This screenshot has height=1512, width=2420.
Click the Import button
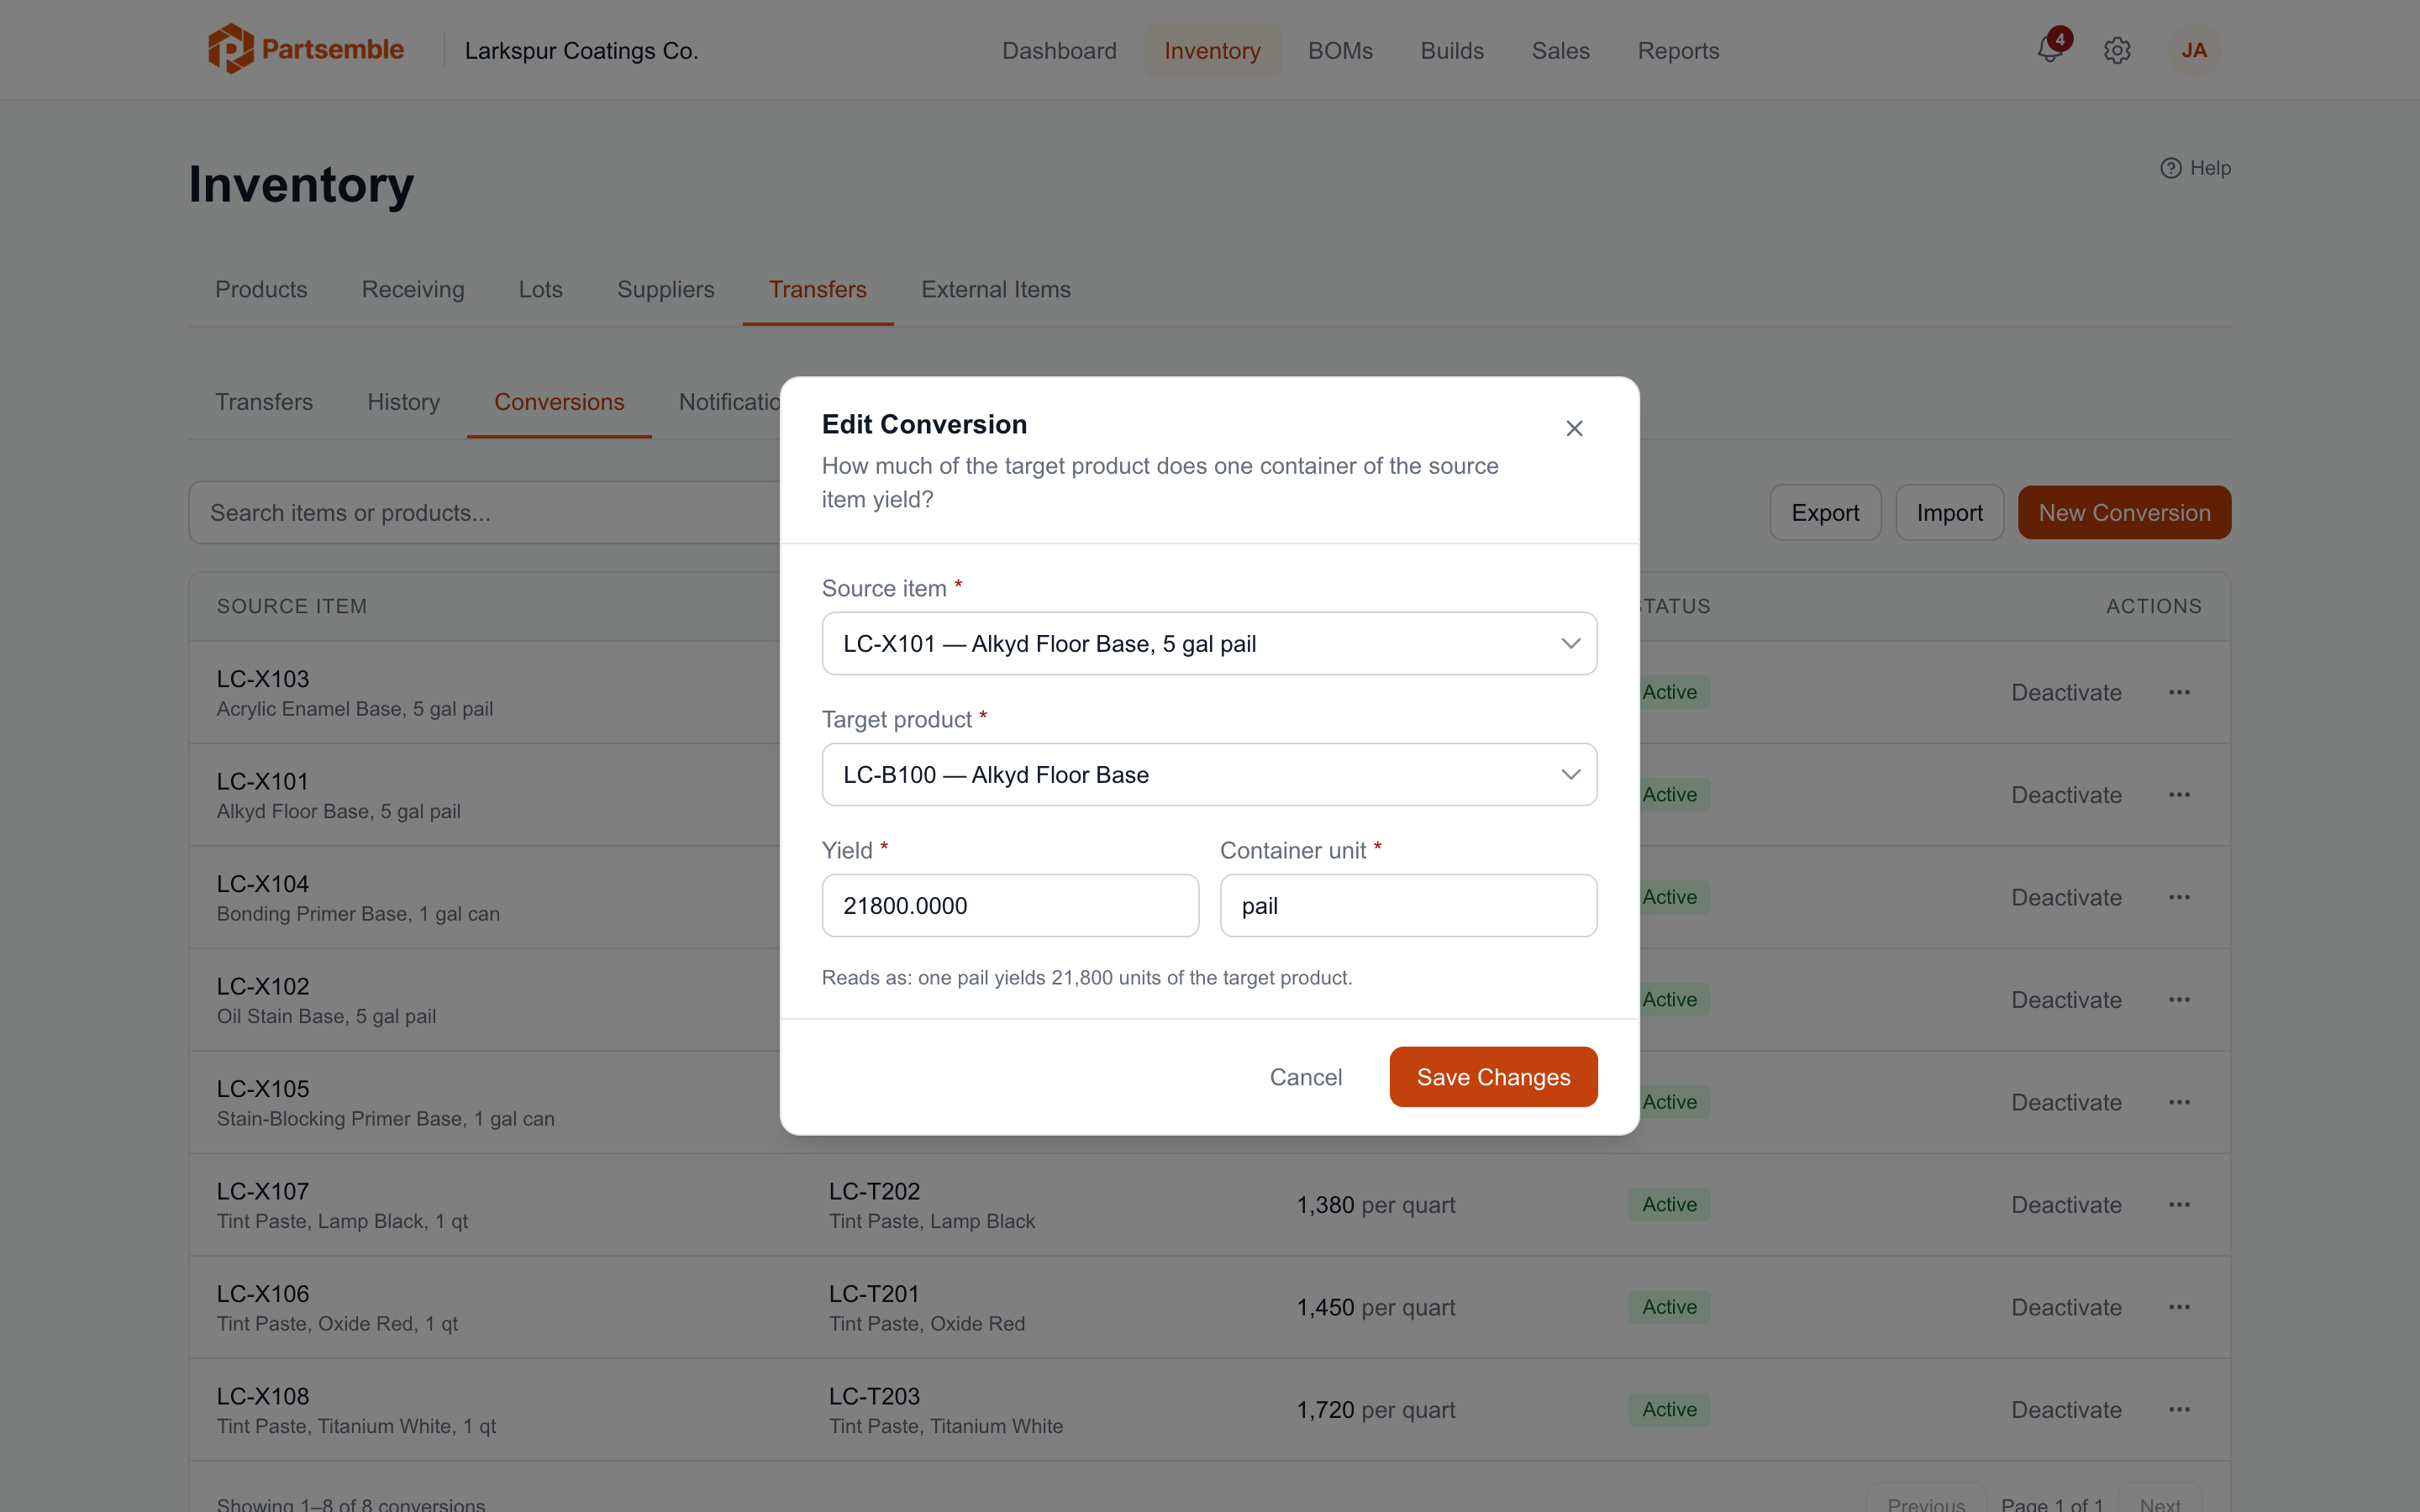pos(1949,513)
